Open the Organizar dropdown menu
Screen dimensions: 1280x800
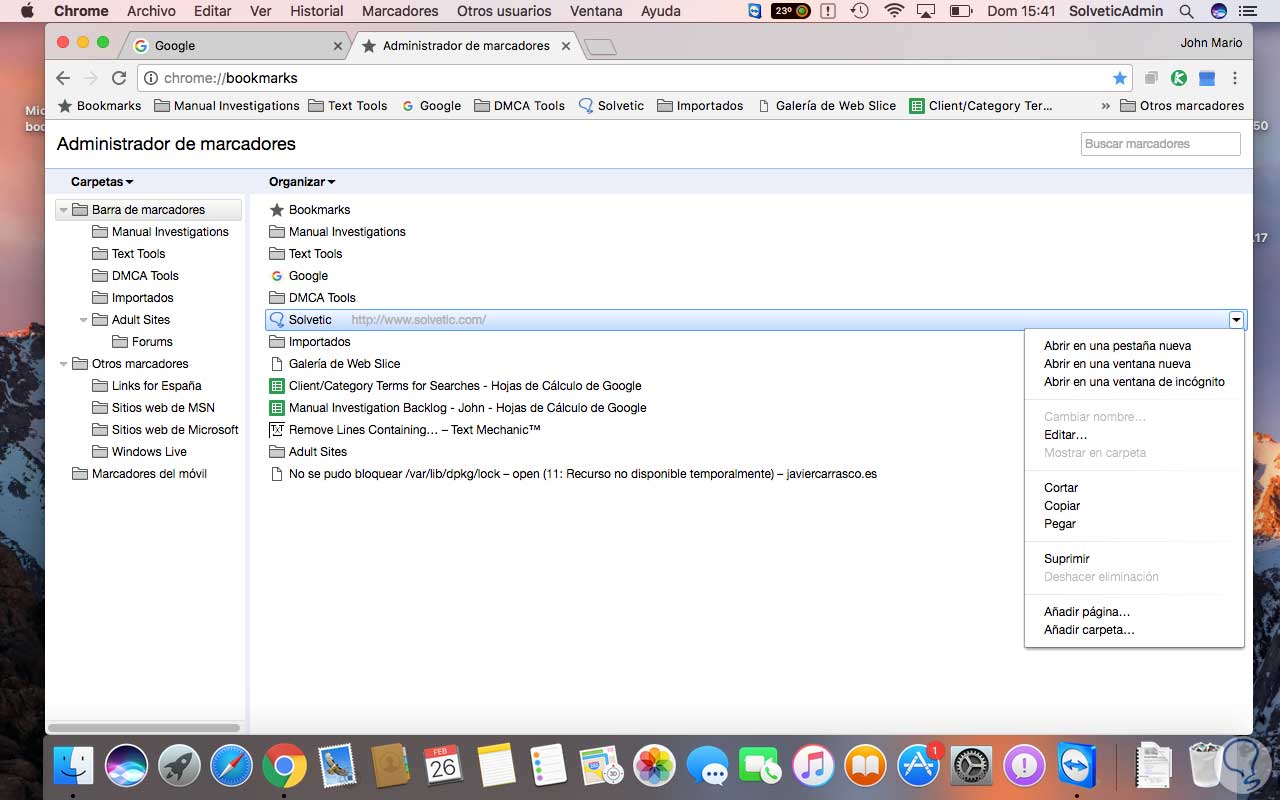(x=302, y=182)
